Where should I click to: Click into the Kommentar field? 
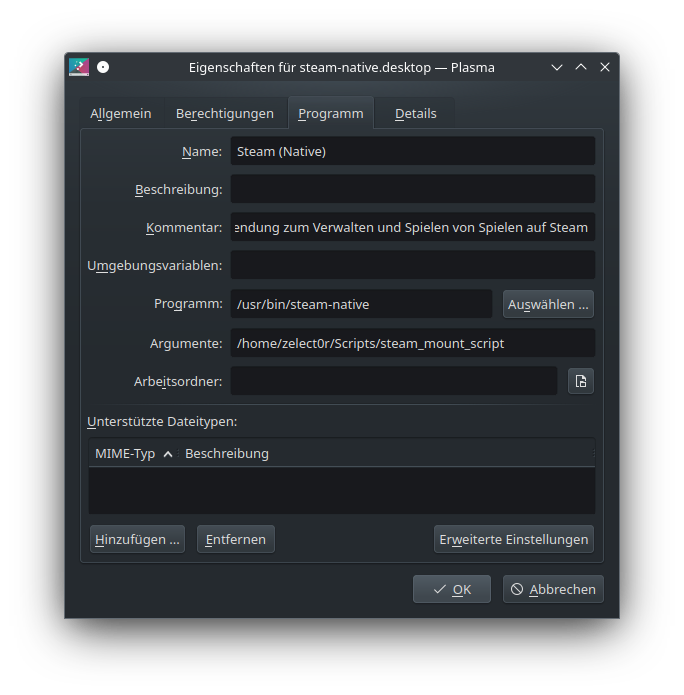tap(413, 227)
